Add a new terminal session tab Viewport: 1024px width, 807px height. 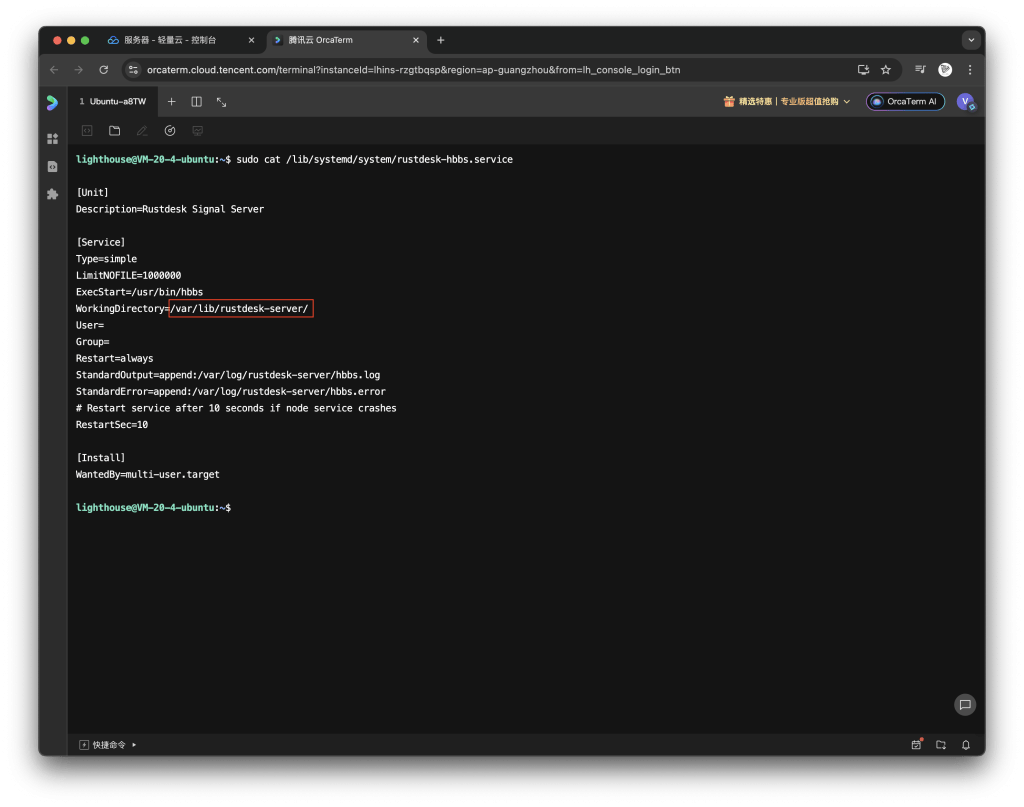(x=171, y=102)
